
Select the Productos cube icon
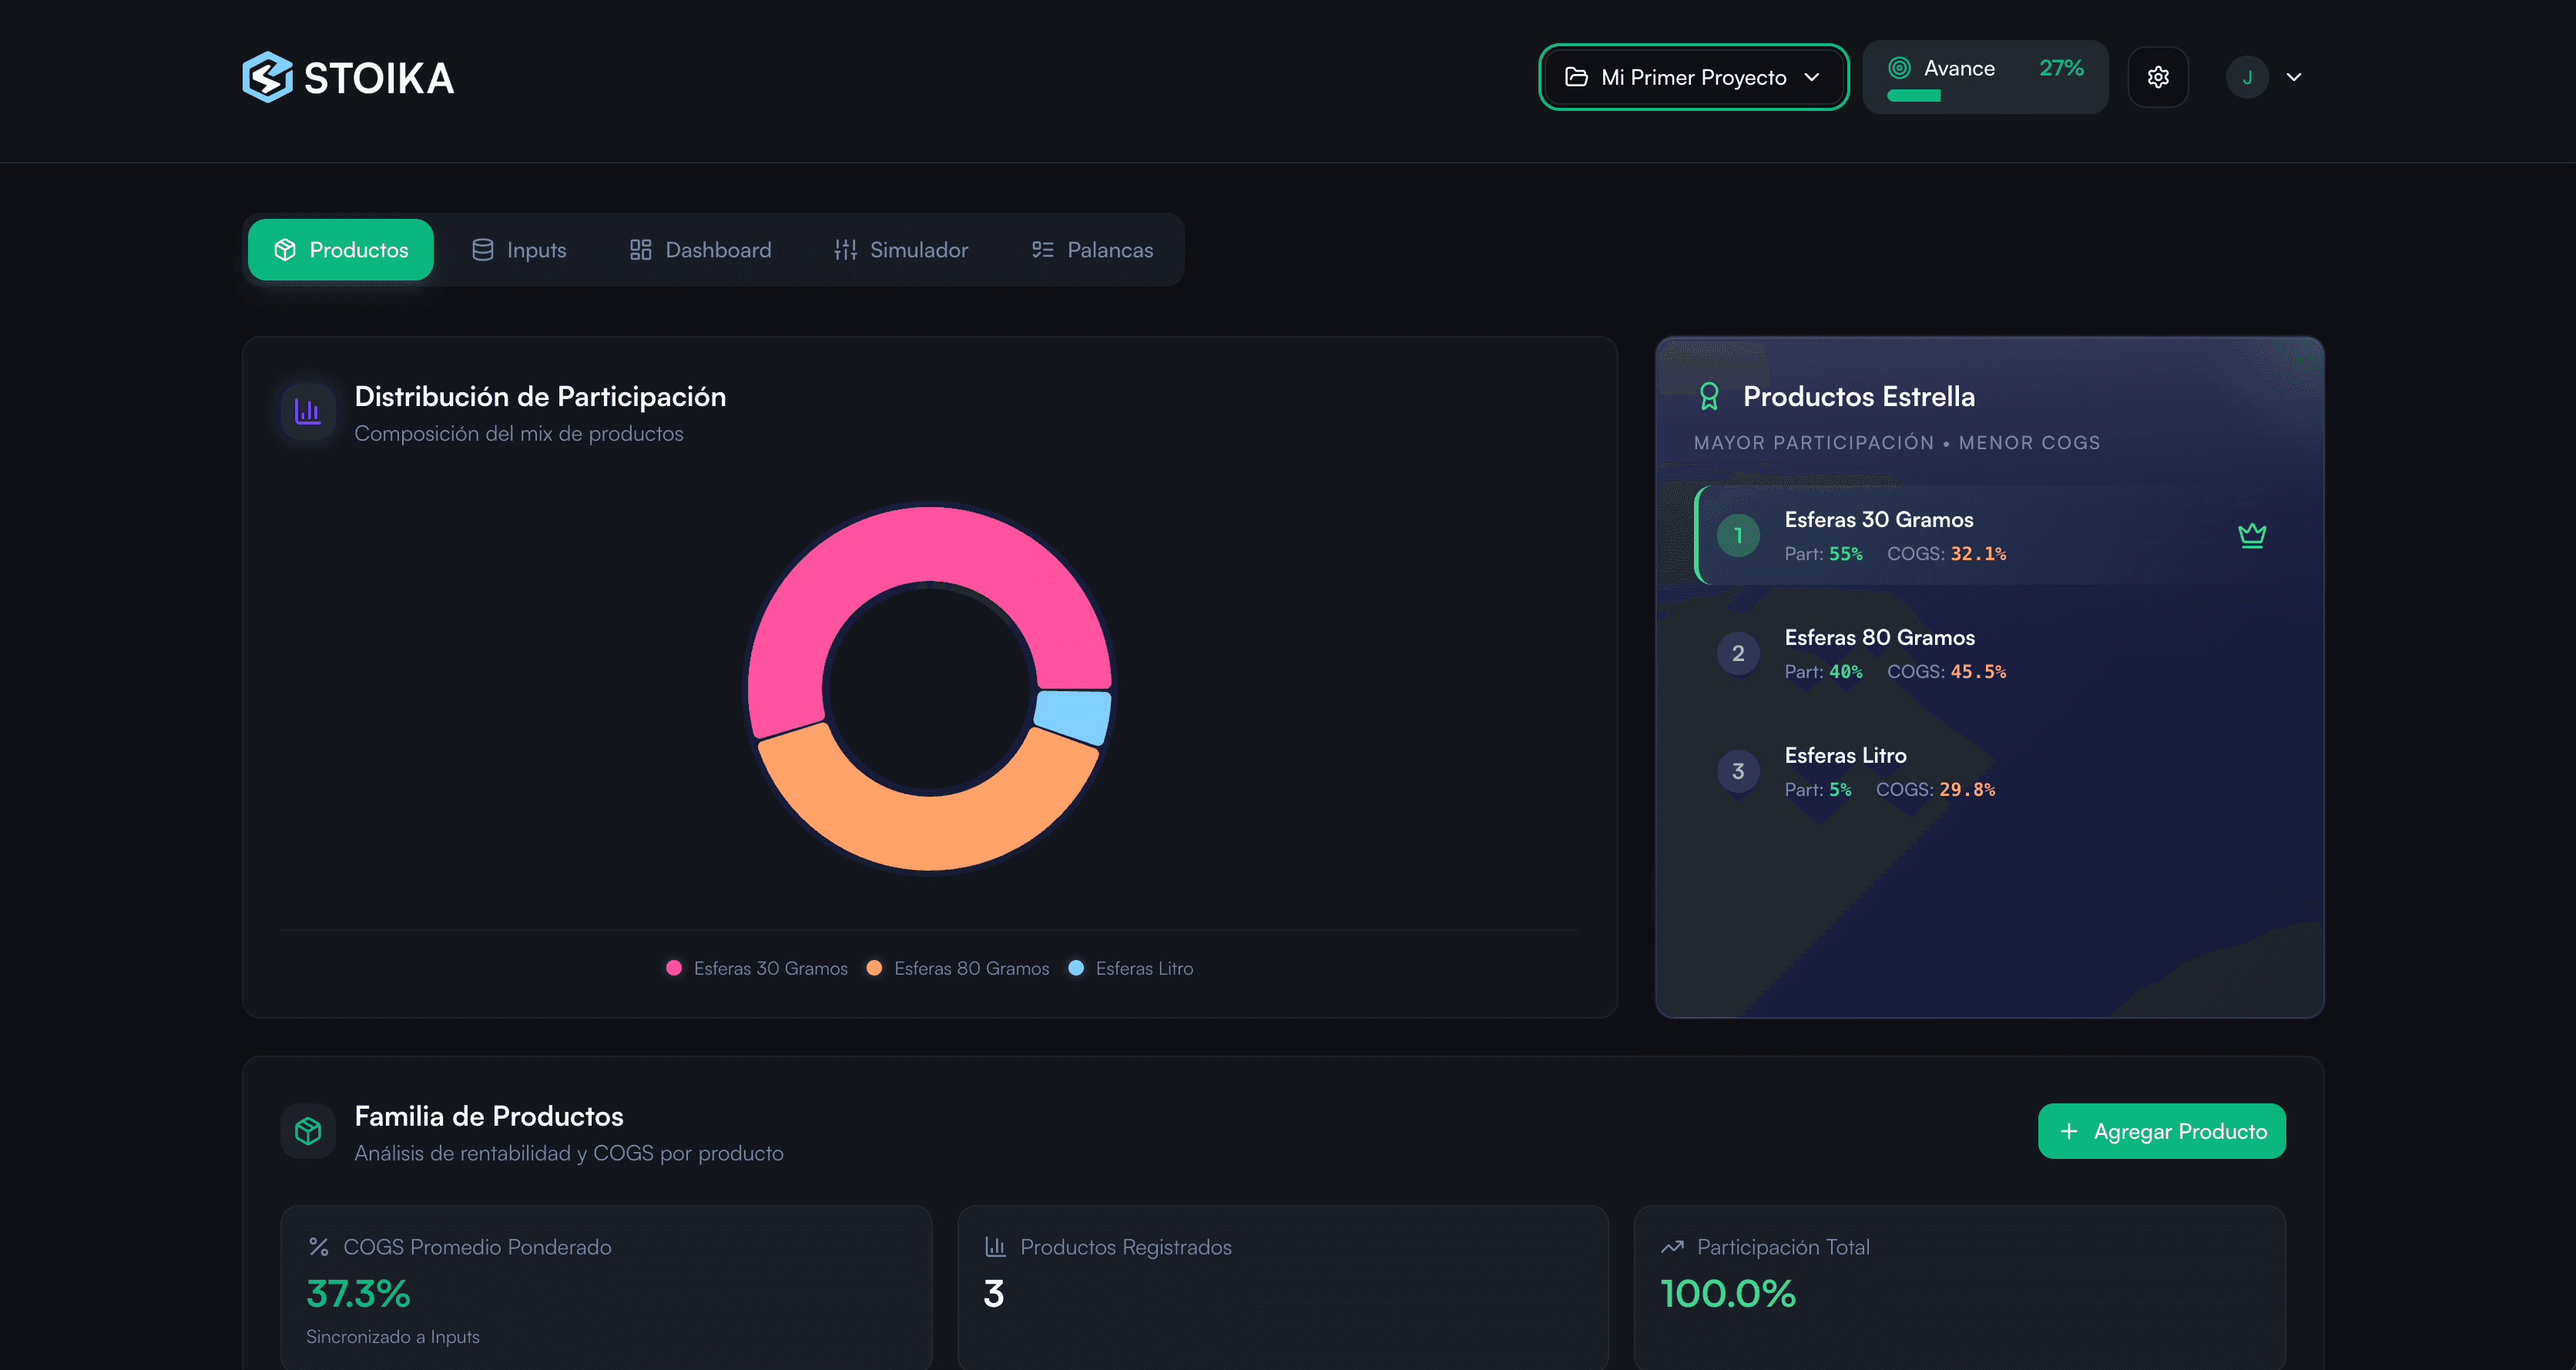click(284, 250)
